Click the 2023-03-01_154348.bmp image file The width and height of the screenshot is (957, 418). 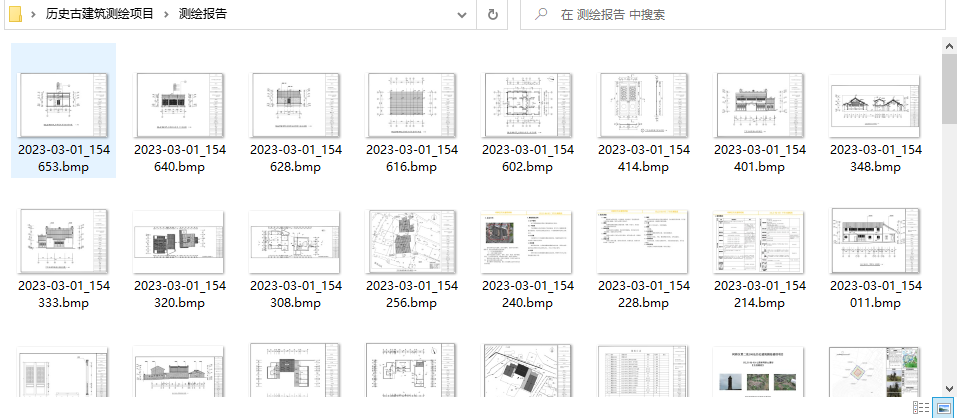pos(876,110)
